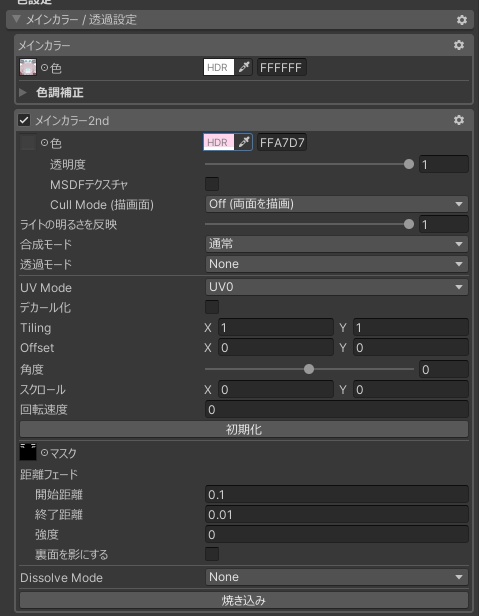This screenshot has height=616, width=479.
Task: Enable the デカール化 checkbox
Action: pyautogui.click(x=212, y=307)
